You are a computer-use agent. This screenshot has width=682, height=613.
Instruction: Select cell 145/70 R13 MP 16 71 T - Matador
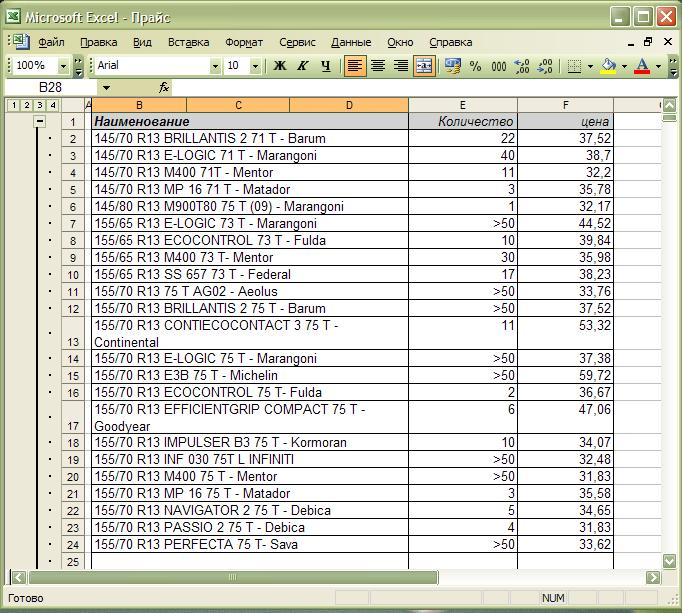[250, 189]
